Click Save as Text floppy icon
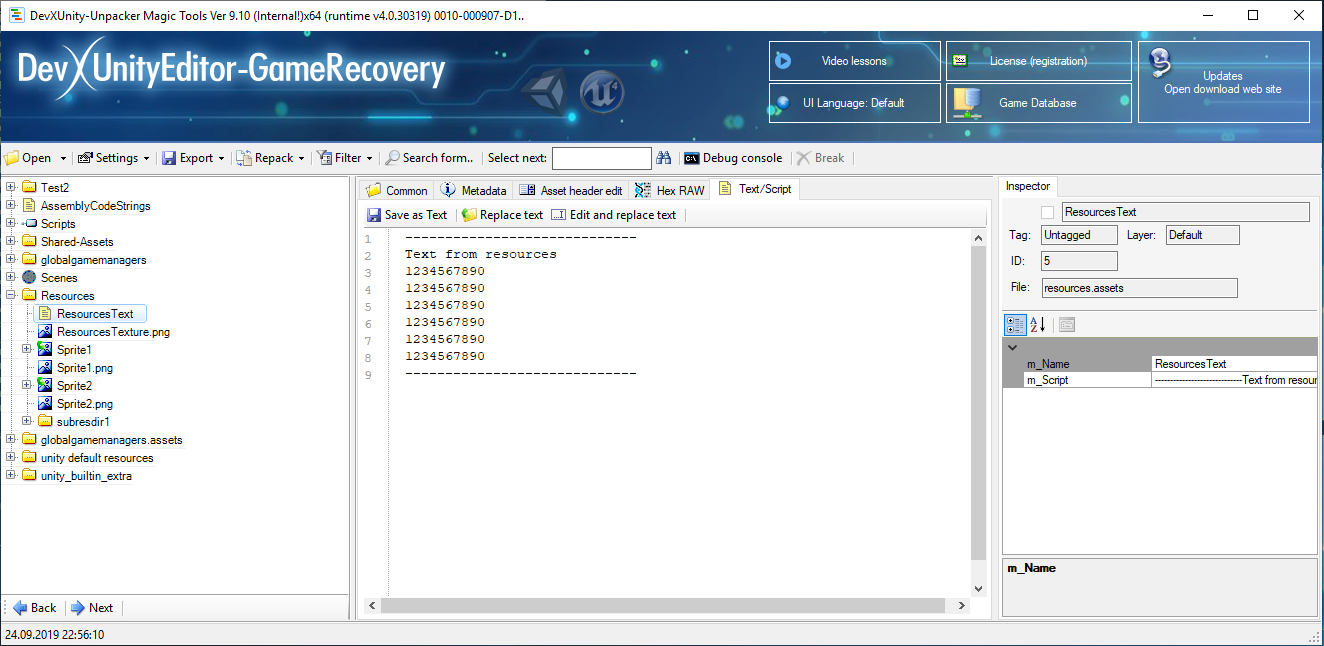Viewport: 1324px width, 646px height. point(374,215)
